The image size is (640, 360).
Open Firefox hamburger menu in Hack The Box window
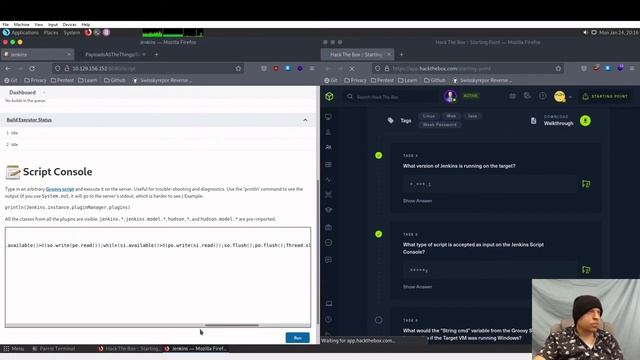tap(632, 69)
